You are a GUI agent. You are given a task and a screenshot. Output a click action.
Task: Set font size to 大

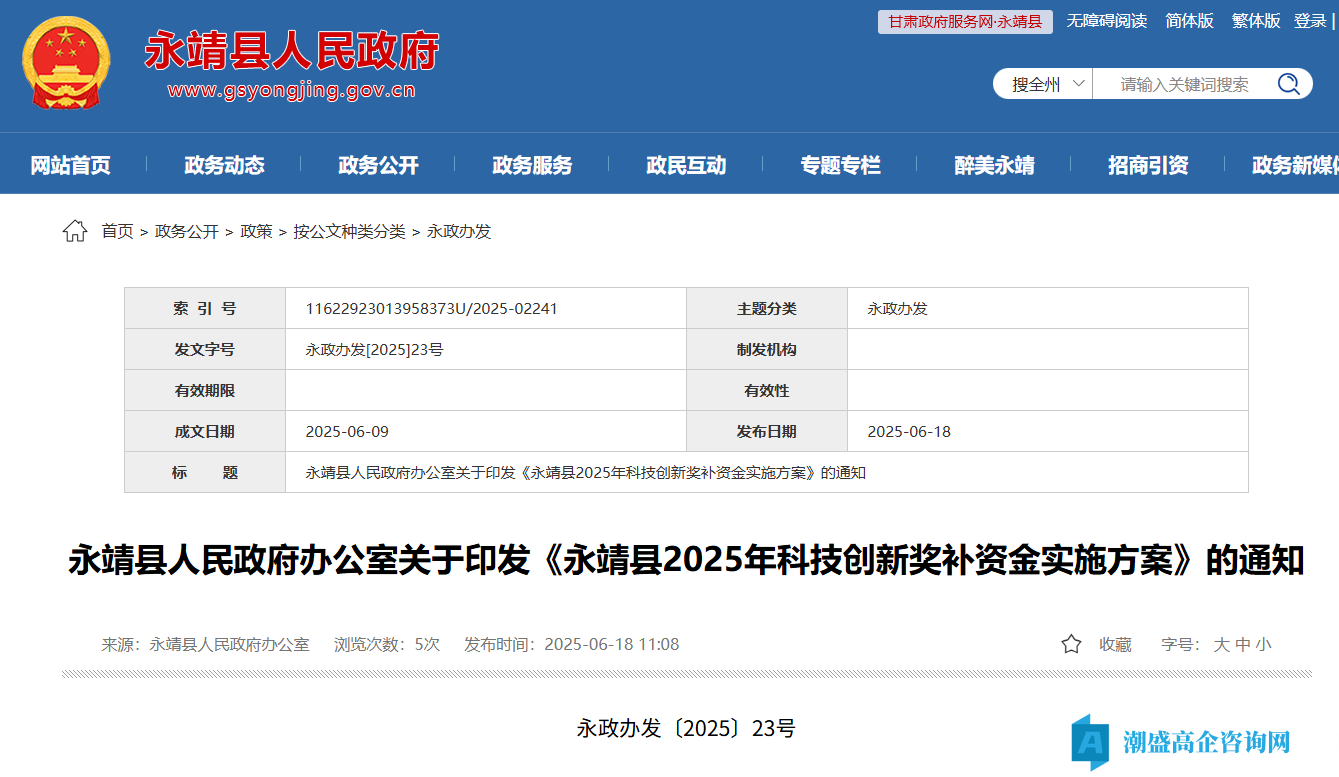pyautogui.click(x=1221, y=645)
